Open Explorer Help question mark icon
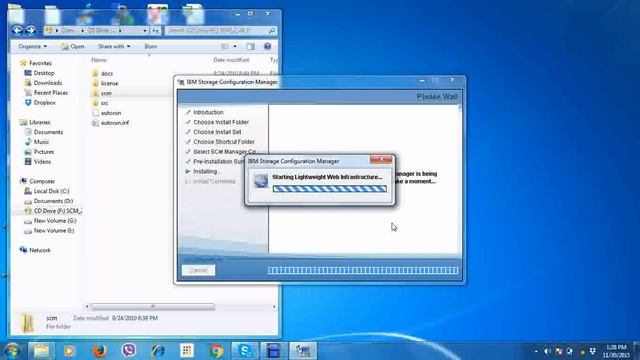Image resolution: width=640 pixels, height=360 pixels. [x=267, y=47]
